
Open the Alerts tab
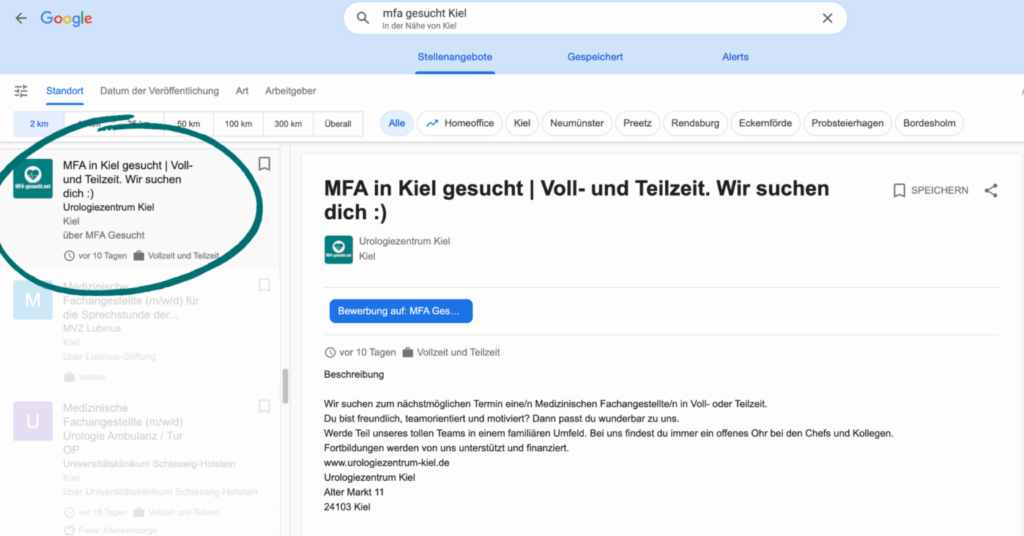click(735, 57)
